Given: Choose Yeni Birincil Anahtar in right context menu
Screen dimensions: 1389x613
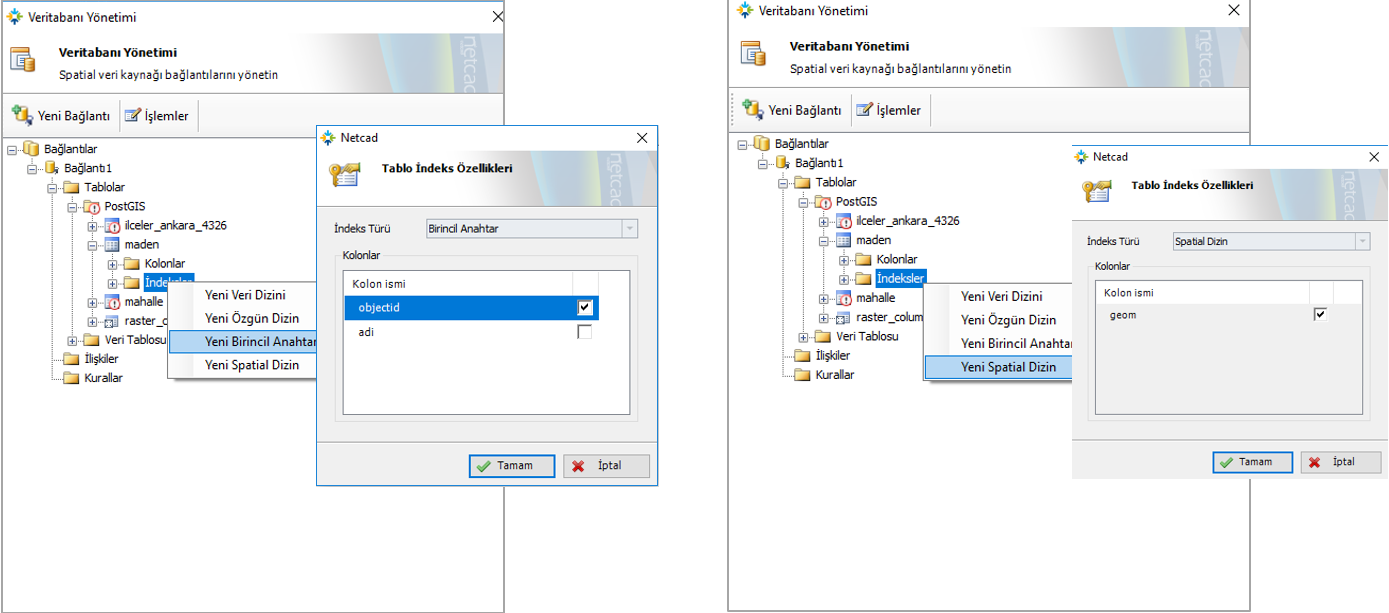Looking at the screenshot, I should click(x=998, y=344).
